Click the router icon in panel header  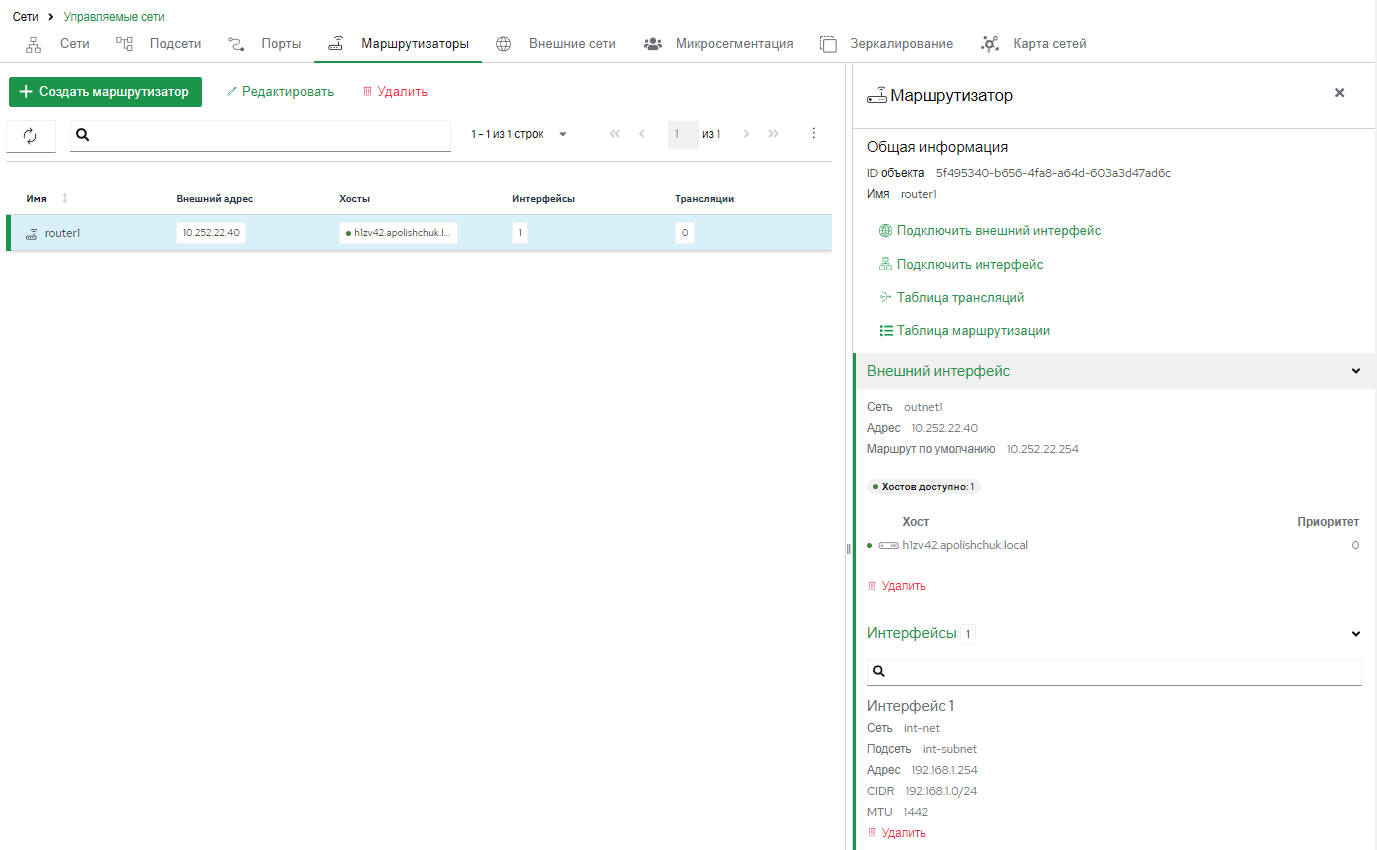tap(877, 95)
